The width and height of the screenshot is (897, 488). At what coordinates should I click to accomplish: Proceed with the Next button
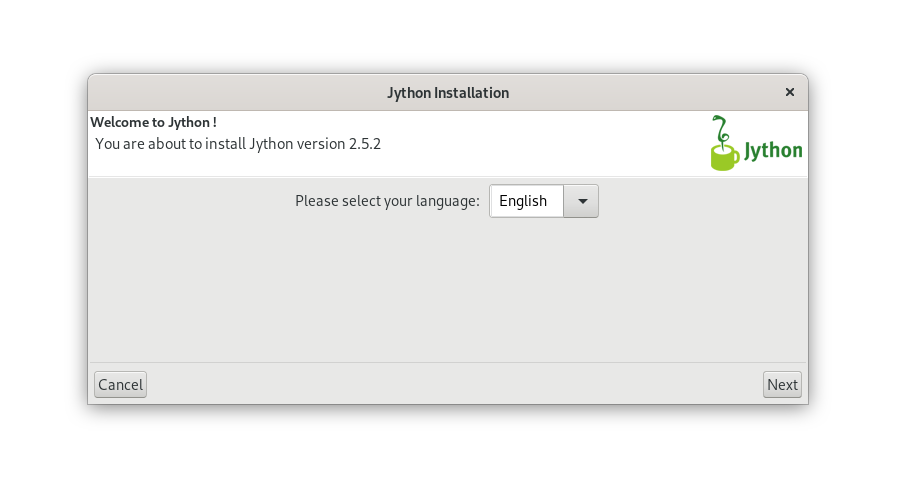click(782, 384)
